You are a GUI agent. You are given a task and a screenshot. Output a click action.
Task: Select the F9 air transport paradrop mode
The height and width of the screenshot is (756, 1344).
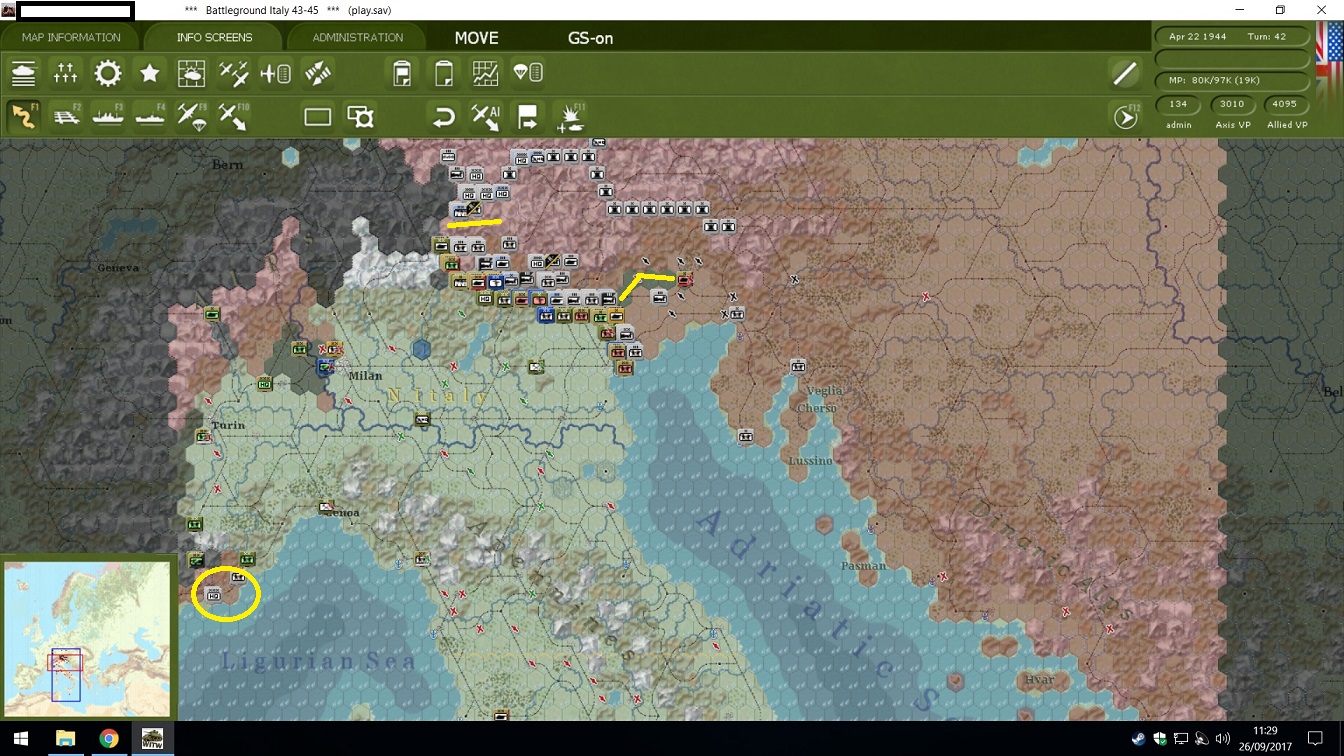click(x=192, y=116)
